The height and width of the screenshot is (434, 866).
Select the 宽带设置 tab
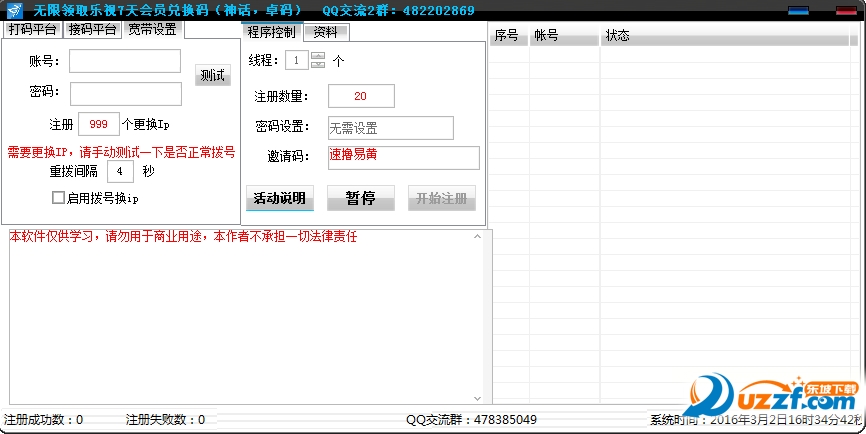152,29
